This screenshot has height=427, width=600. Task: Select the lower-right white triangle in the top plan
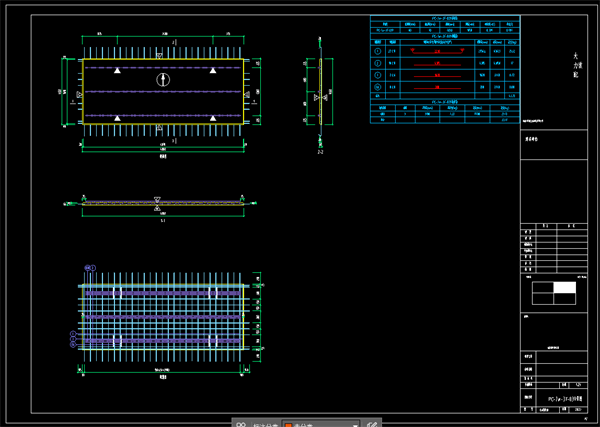213,118
